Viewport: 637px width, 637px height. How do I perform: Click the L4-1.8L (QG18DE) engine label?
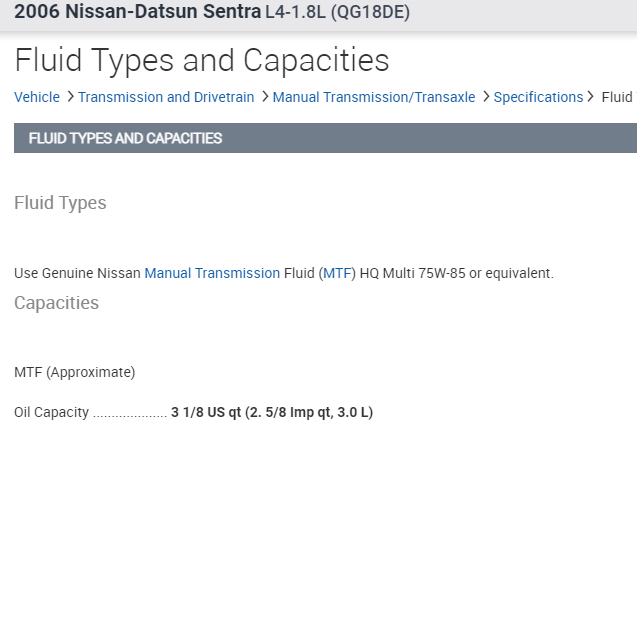pyautogui.click(x=337, y=13)
